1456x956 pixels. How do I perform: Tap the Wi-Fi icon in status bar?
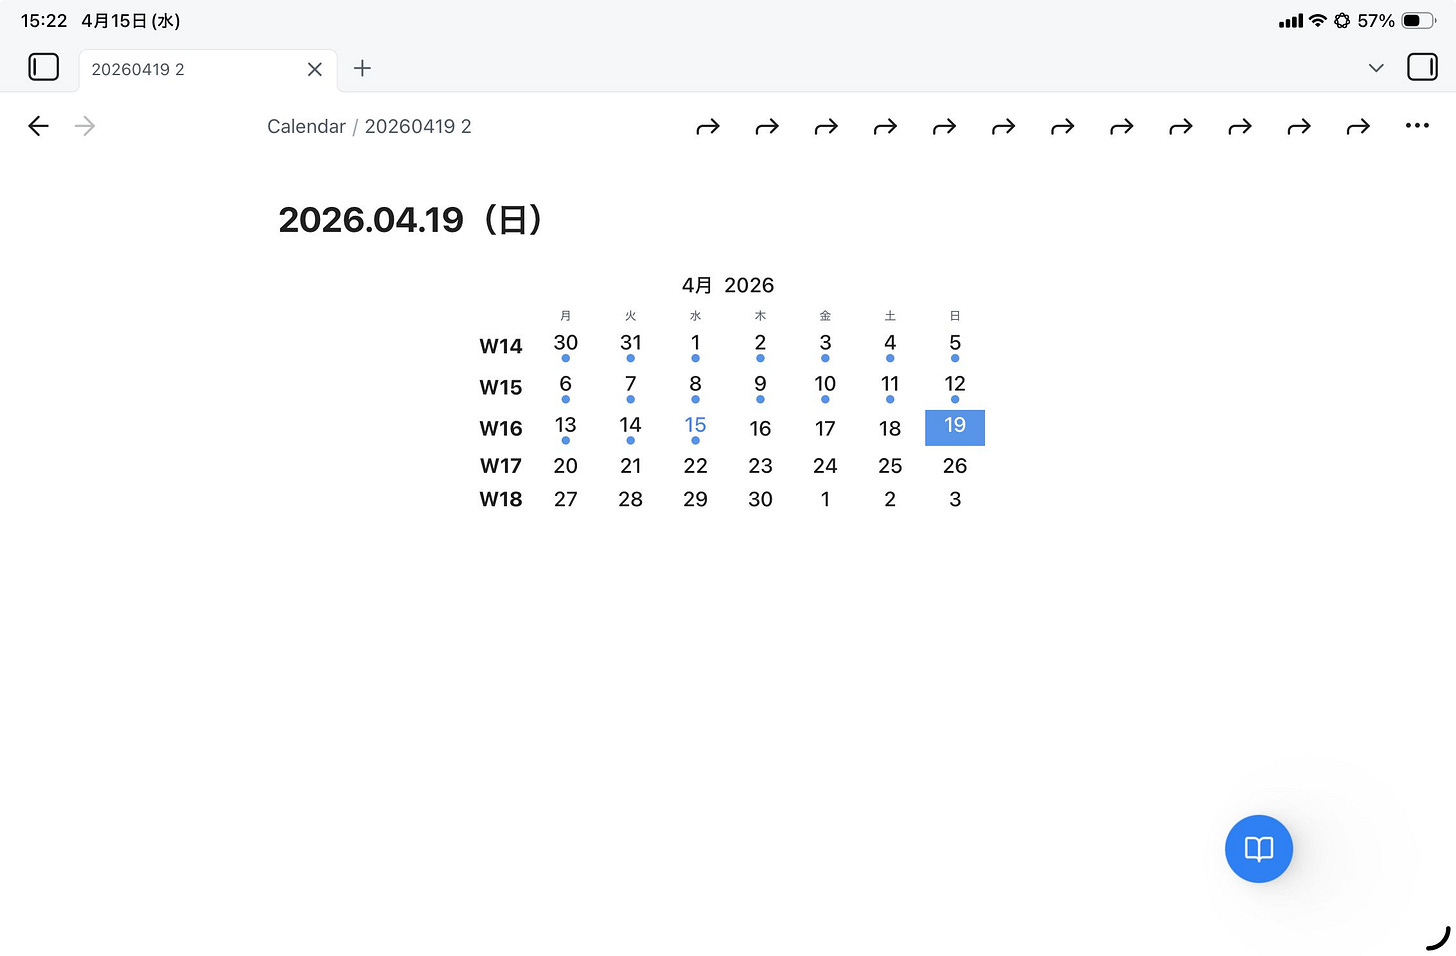click(x=1318, y=20)
